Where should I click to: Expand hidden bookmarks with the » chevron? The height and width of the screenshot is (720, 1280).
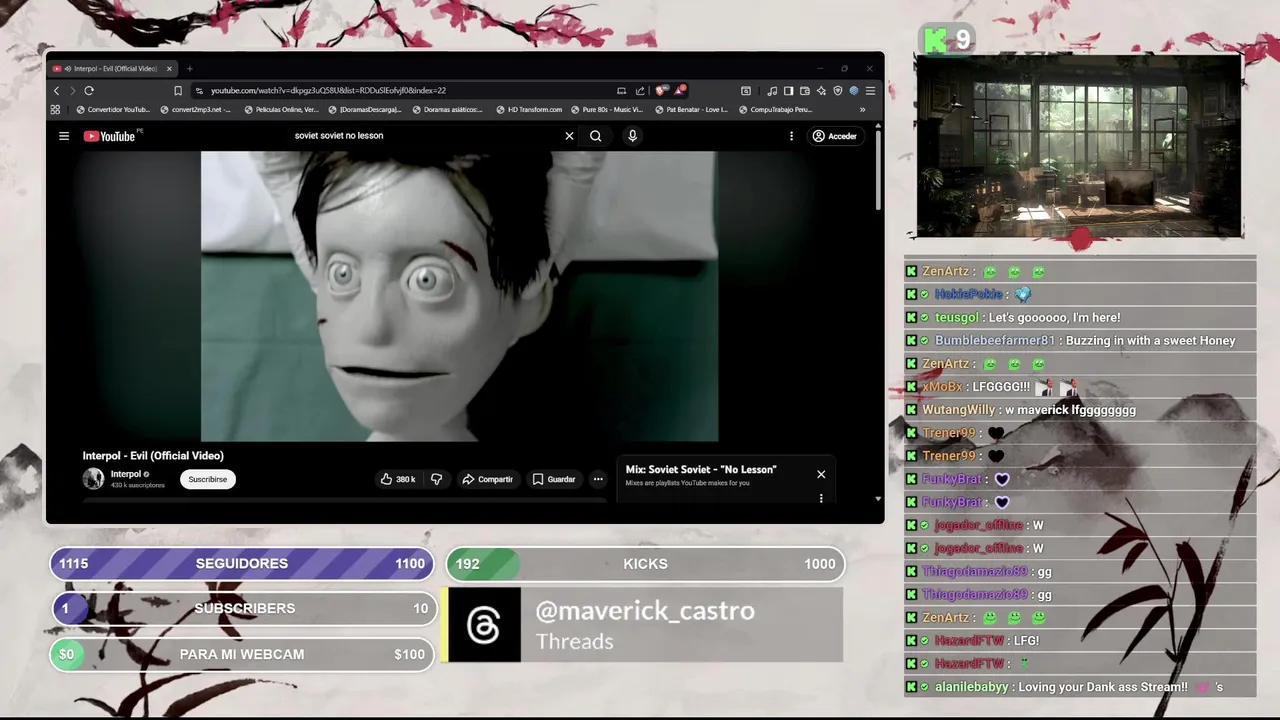pyautogui.click(x=863, y=110)
